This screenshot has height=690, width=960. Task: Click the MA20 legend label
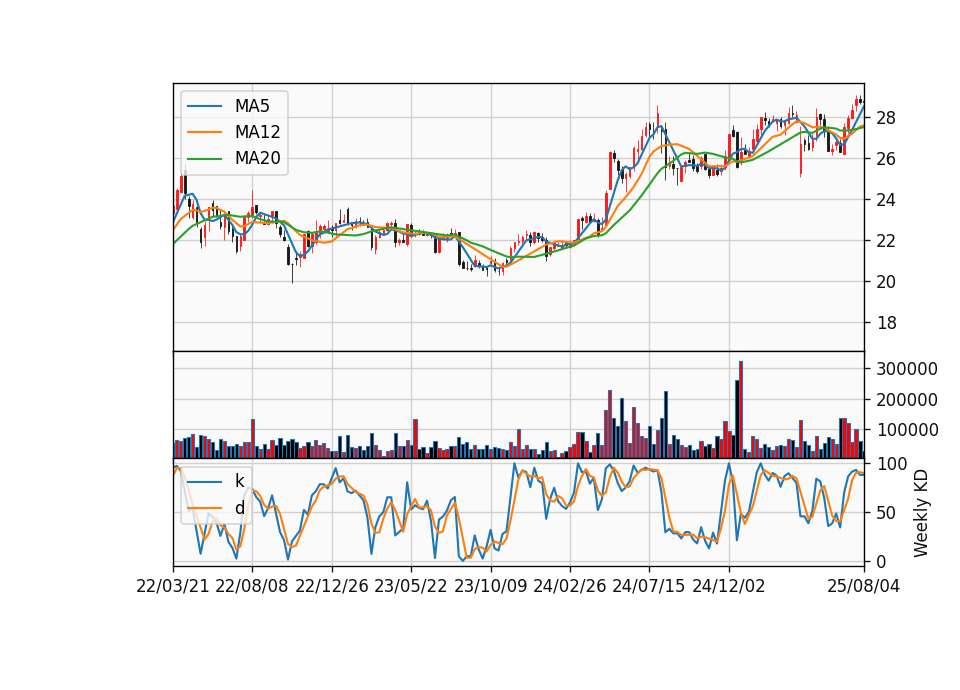[257, 158]
